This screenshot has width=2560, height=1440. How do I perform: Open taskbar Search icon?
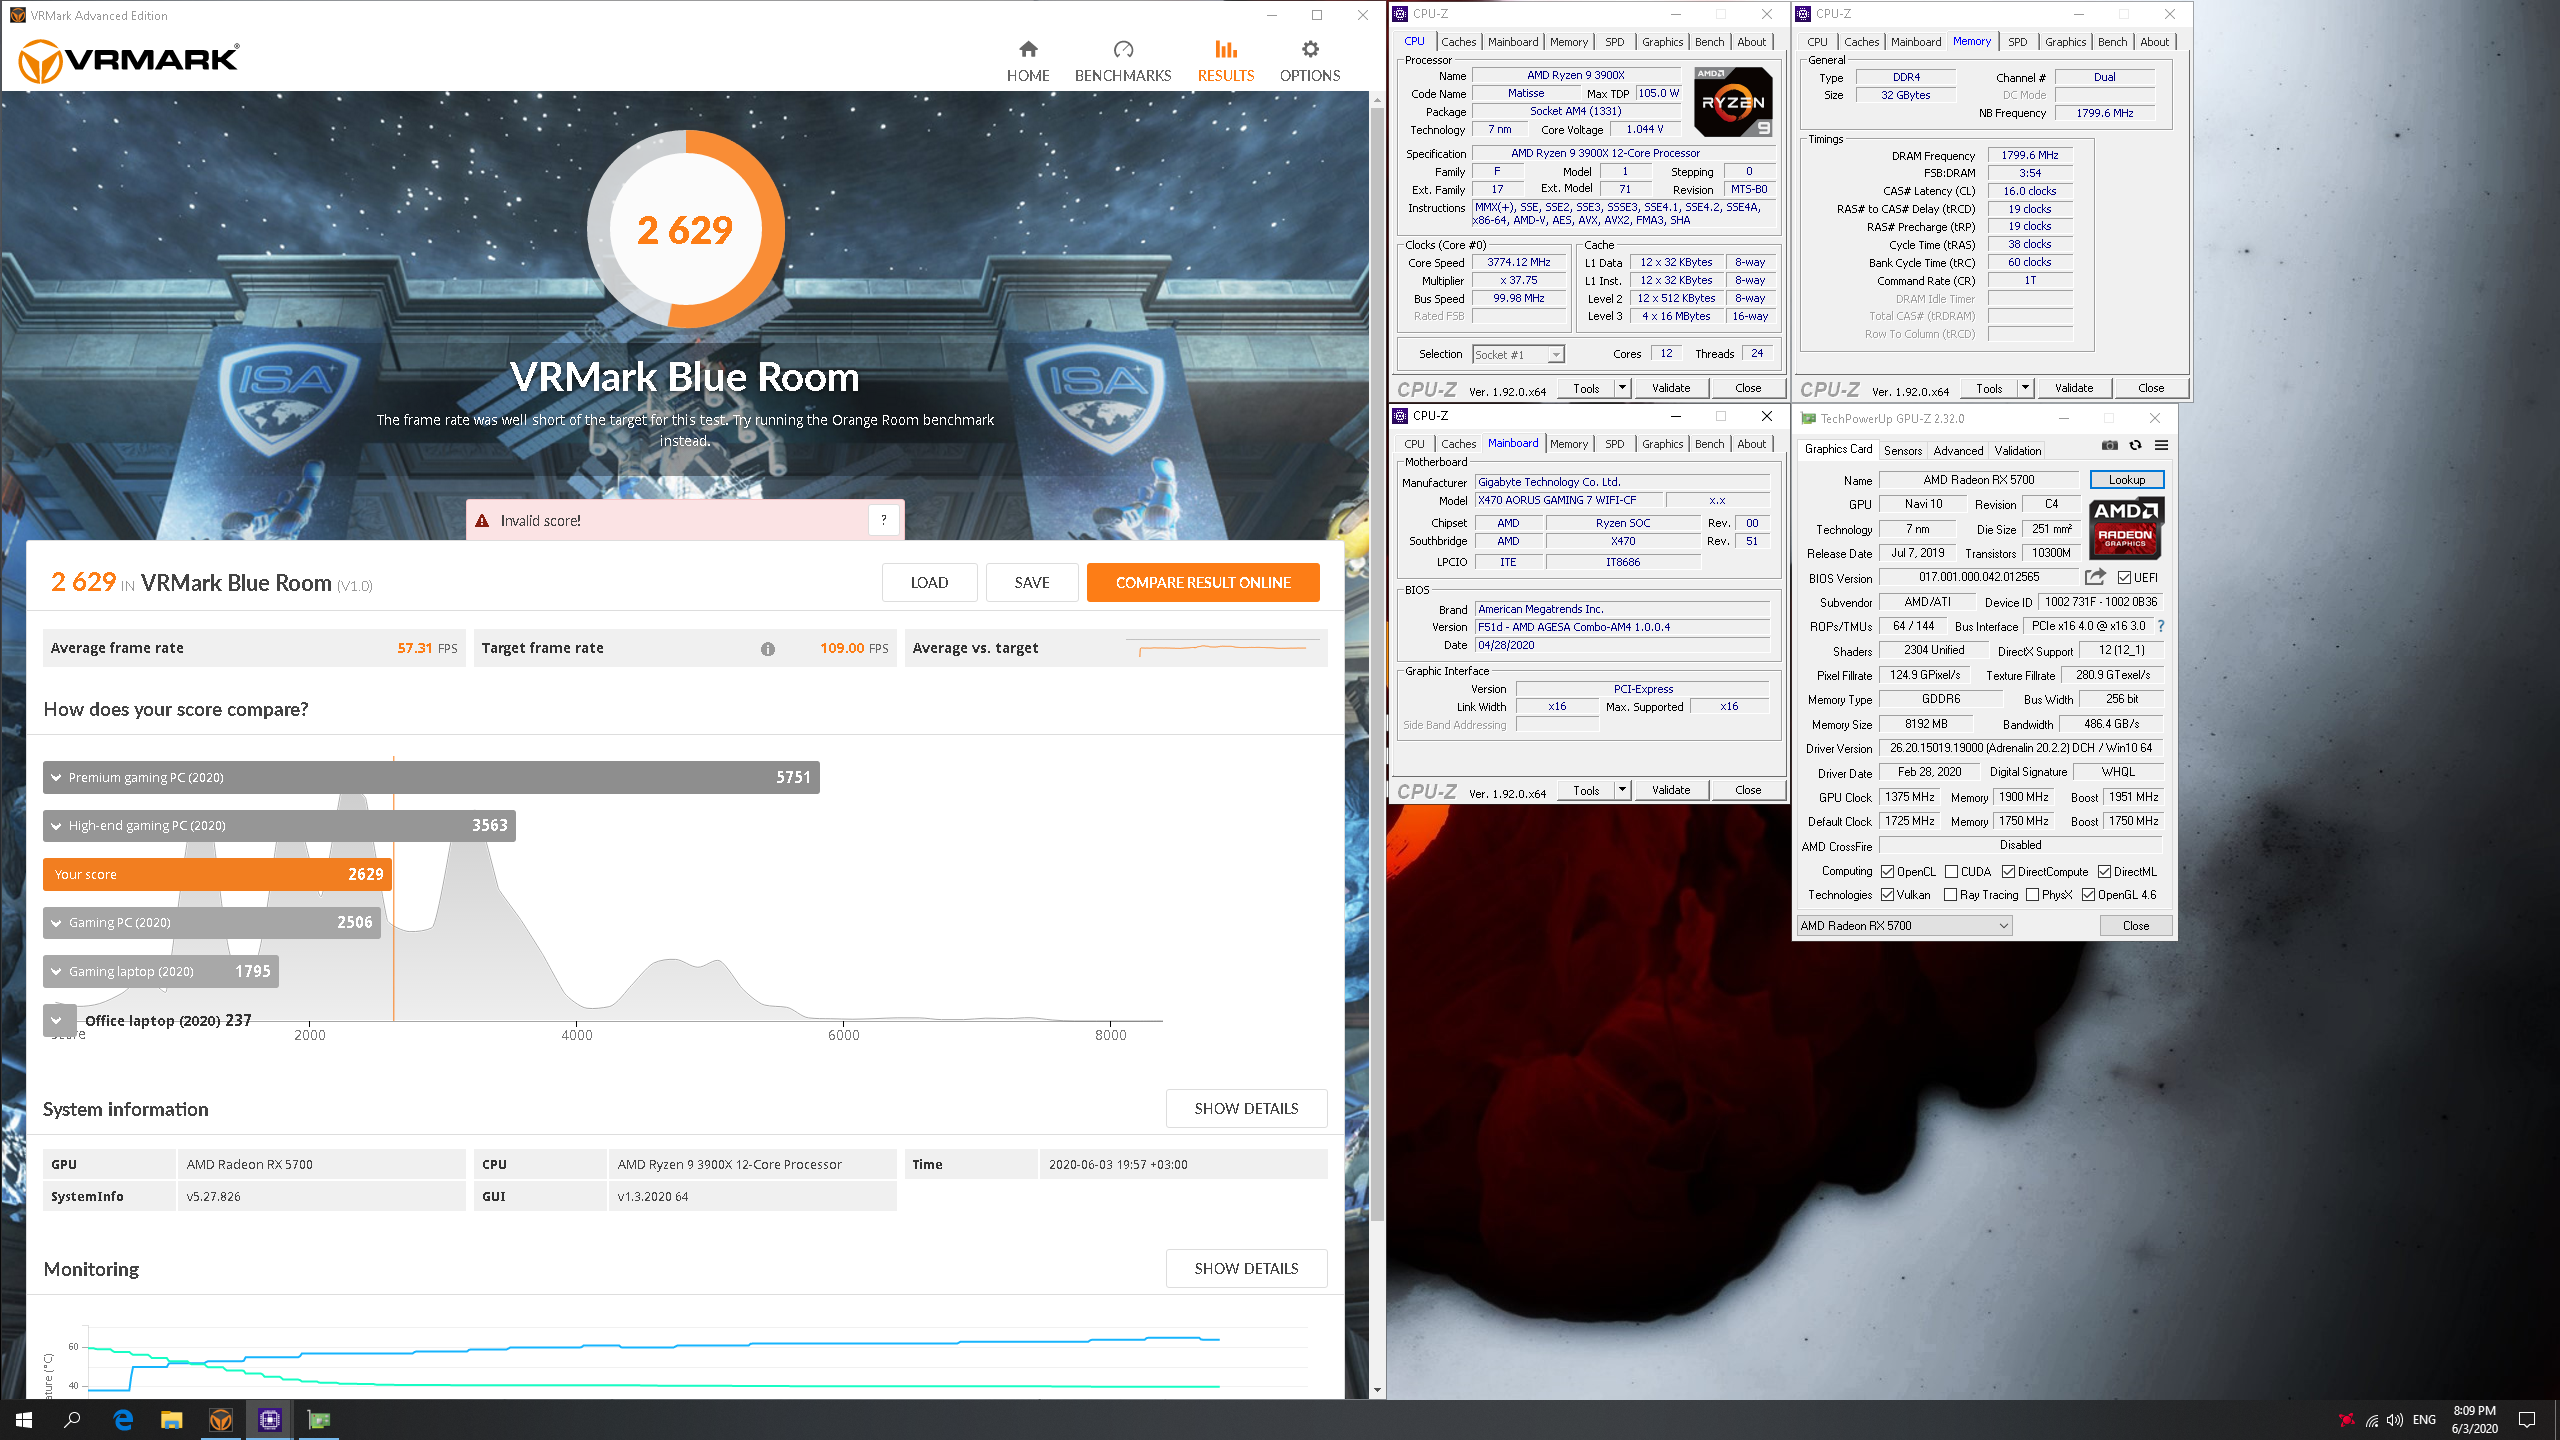pos(72,1419)
